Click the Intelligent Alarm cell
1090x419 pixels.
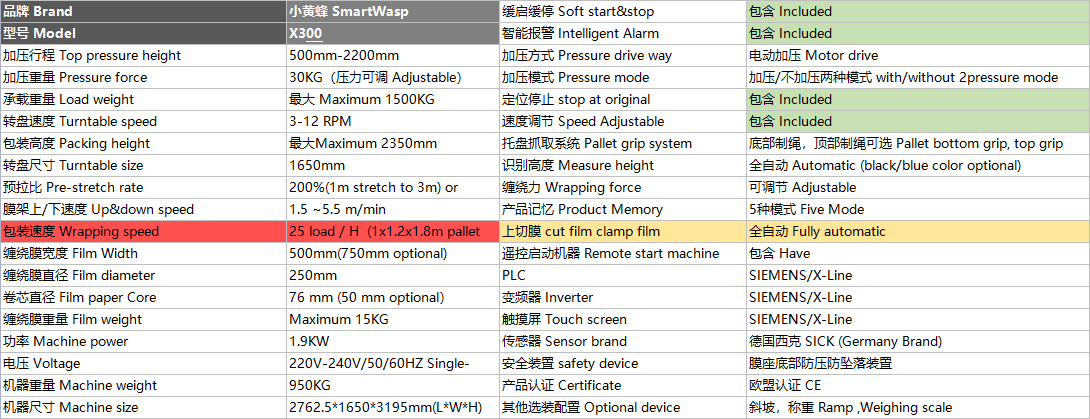click(621, 33)
